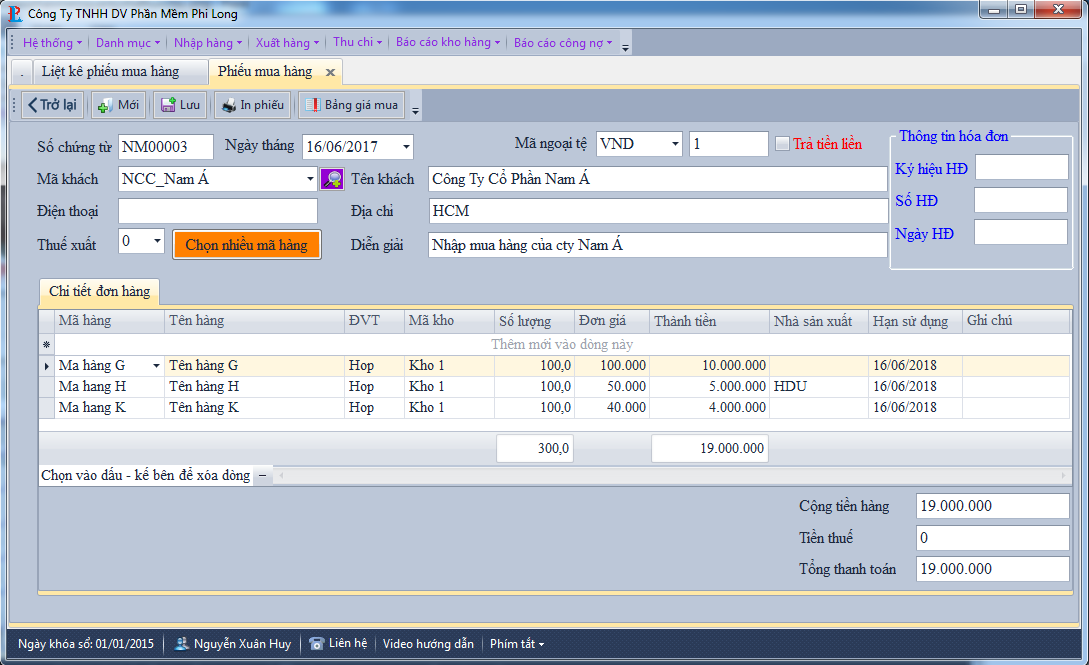
Task: Click the Ngày HĐ field
Action: click(1021, 232)
